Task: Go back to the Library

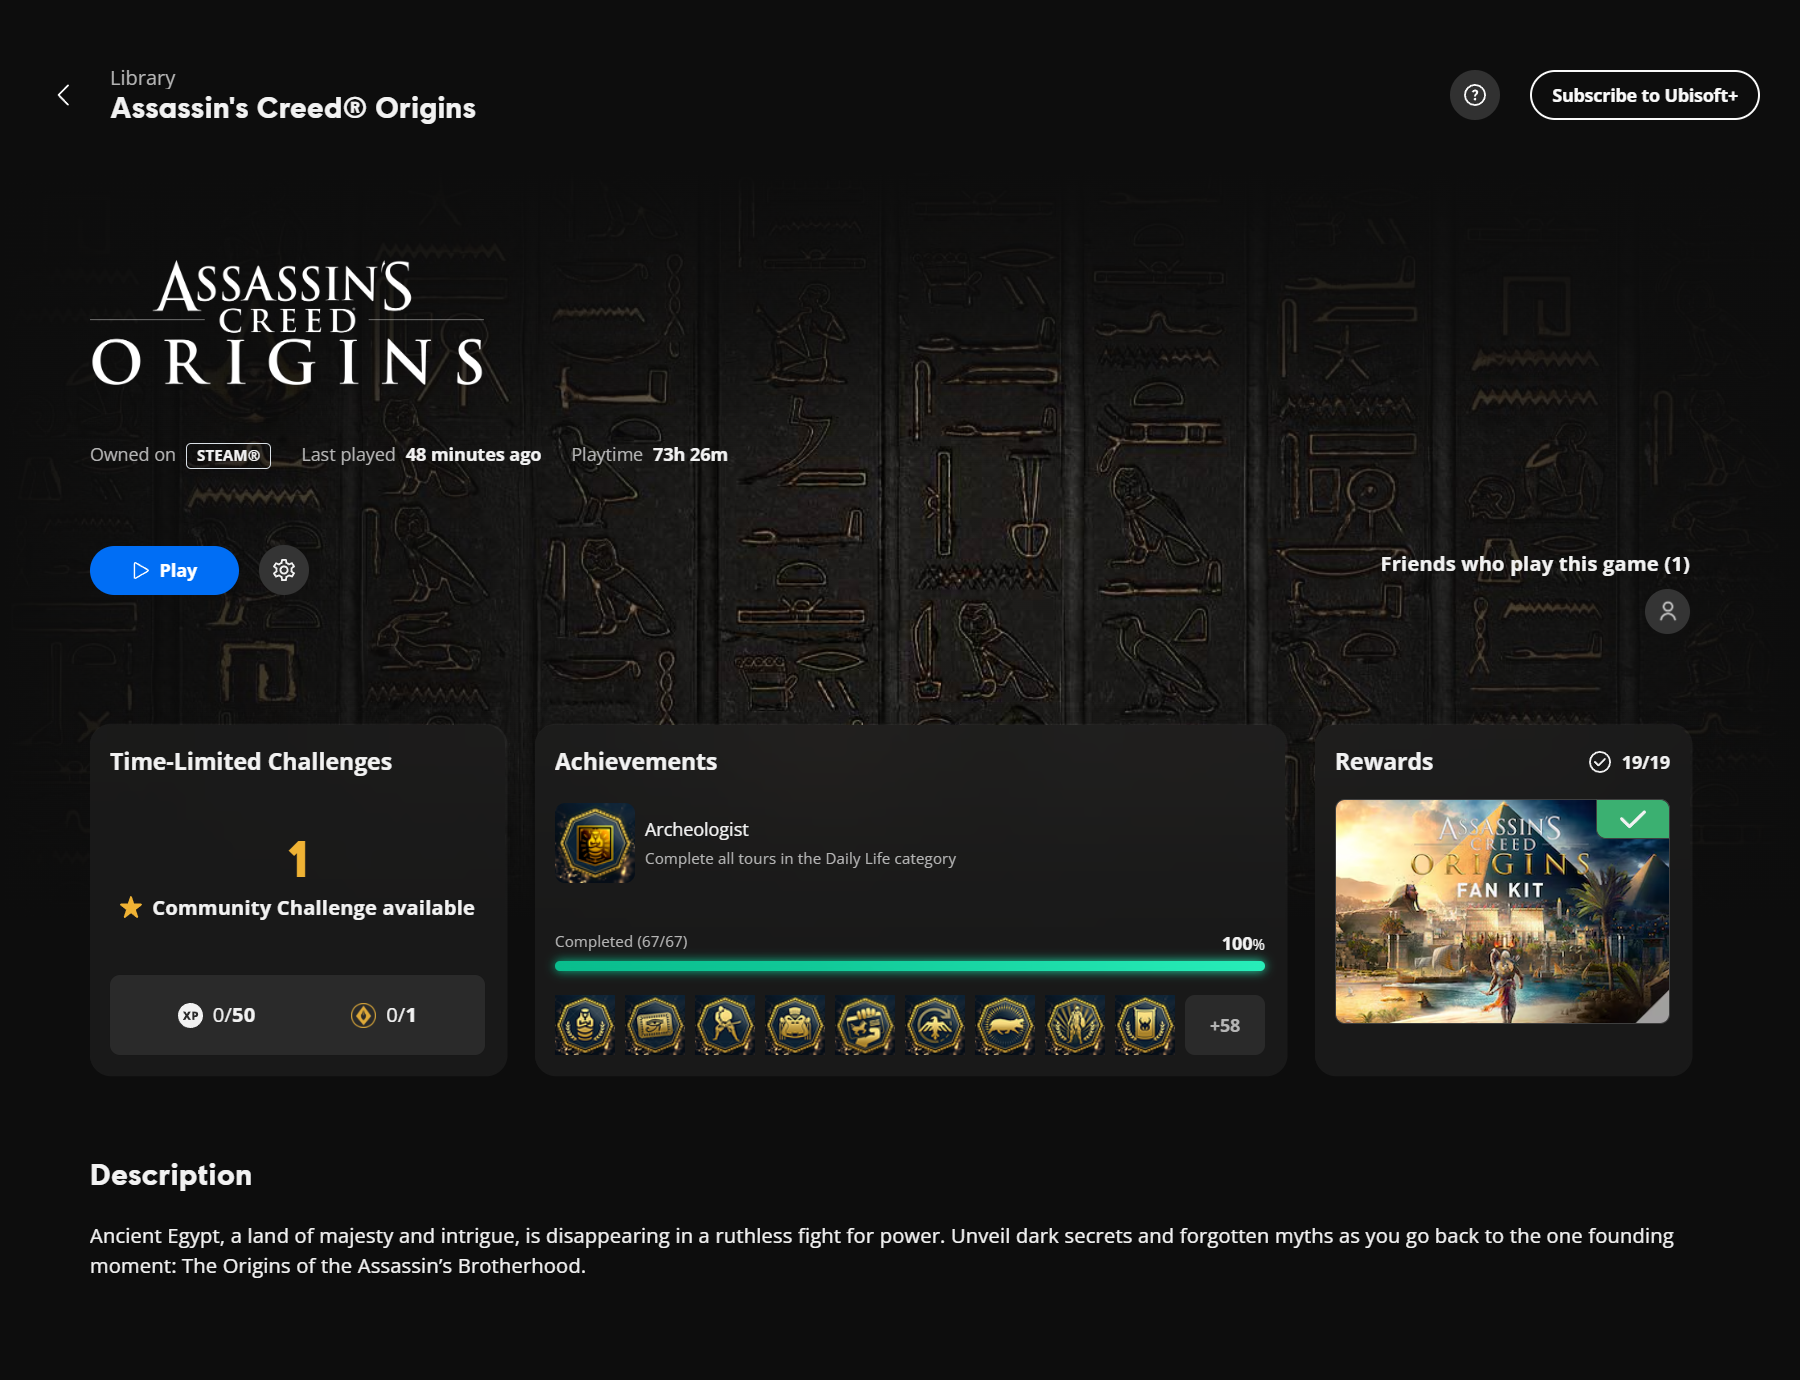Action: pos(64,95)
